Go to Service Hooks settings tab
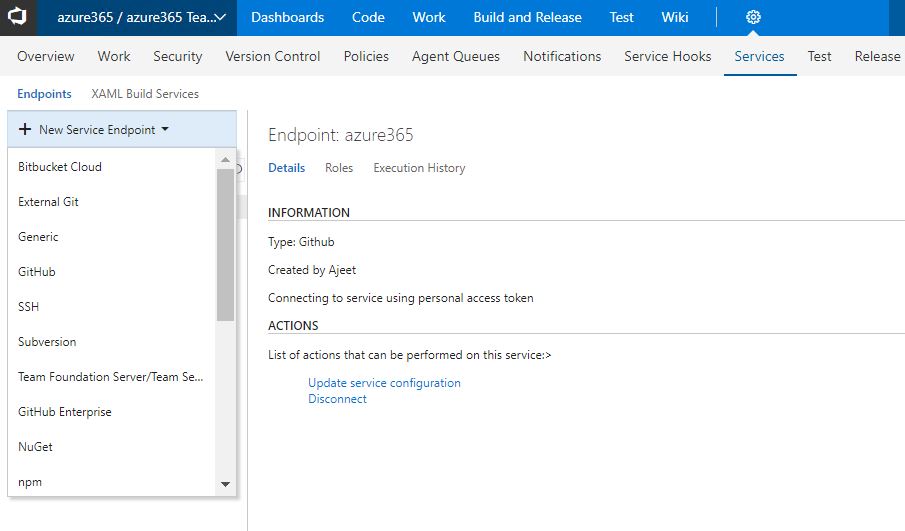Image resolution: width=905 pixels, height=531 pixels. 668,56
